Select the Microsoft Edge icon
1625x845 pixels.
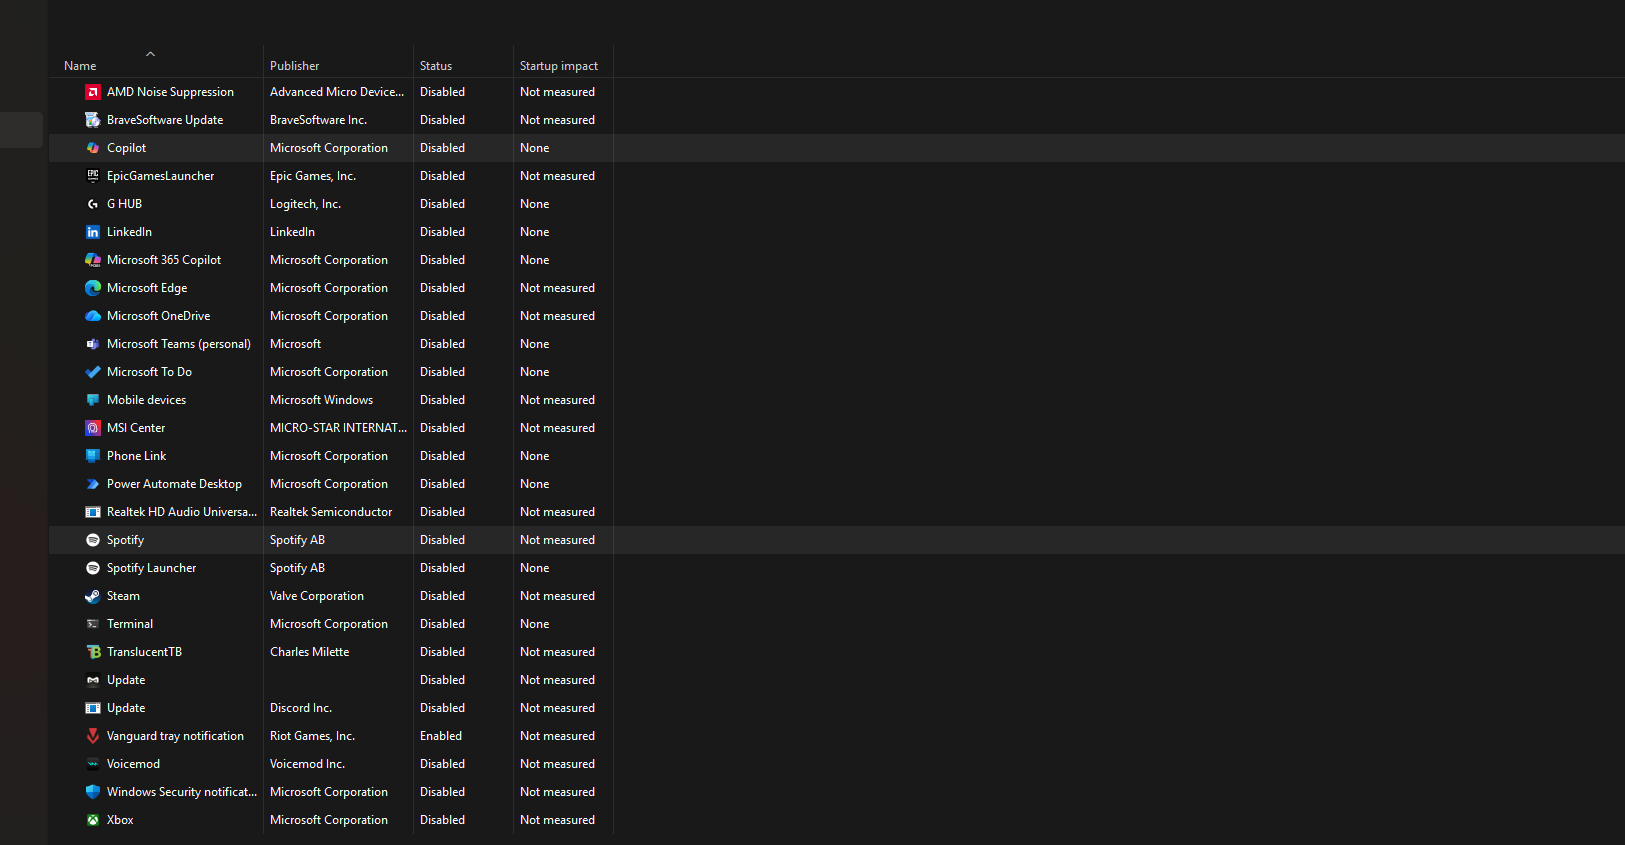(x=93, y=288)
